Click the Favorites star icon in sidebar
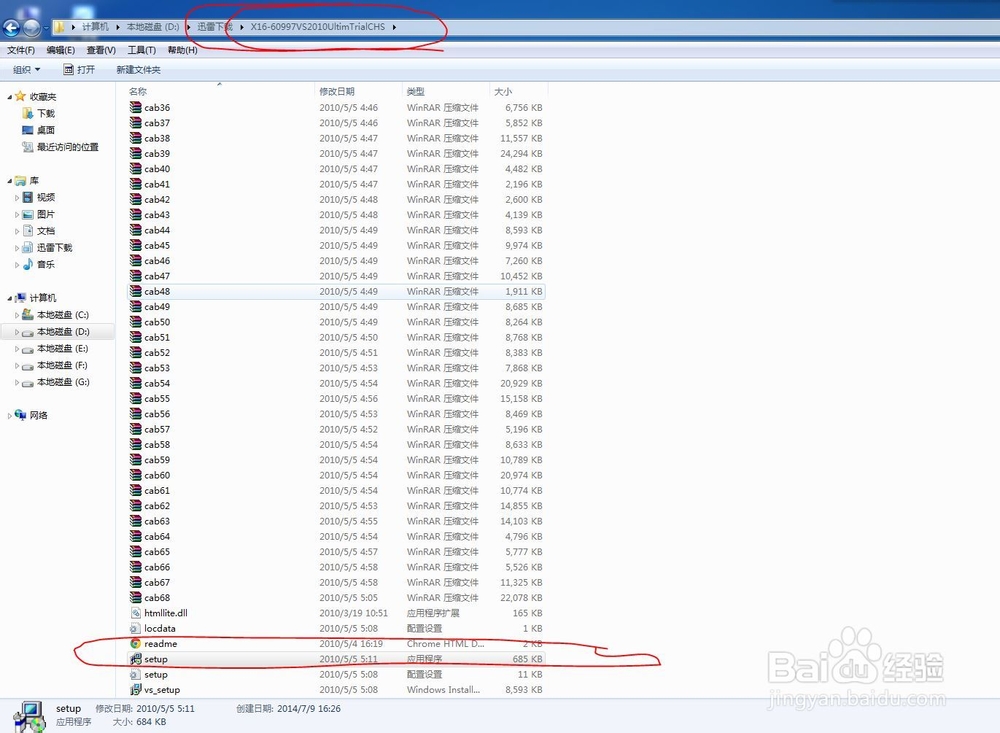The image size is (1000, 733). click(x=20, y=96)
